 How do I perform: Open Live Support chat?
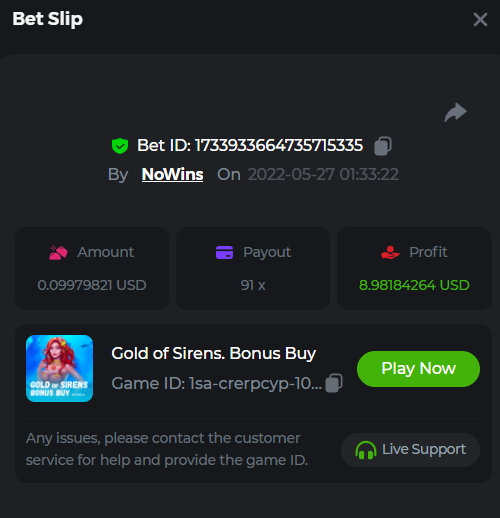[410, 450]
